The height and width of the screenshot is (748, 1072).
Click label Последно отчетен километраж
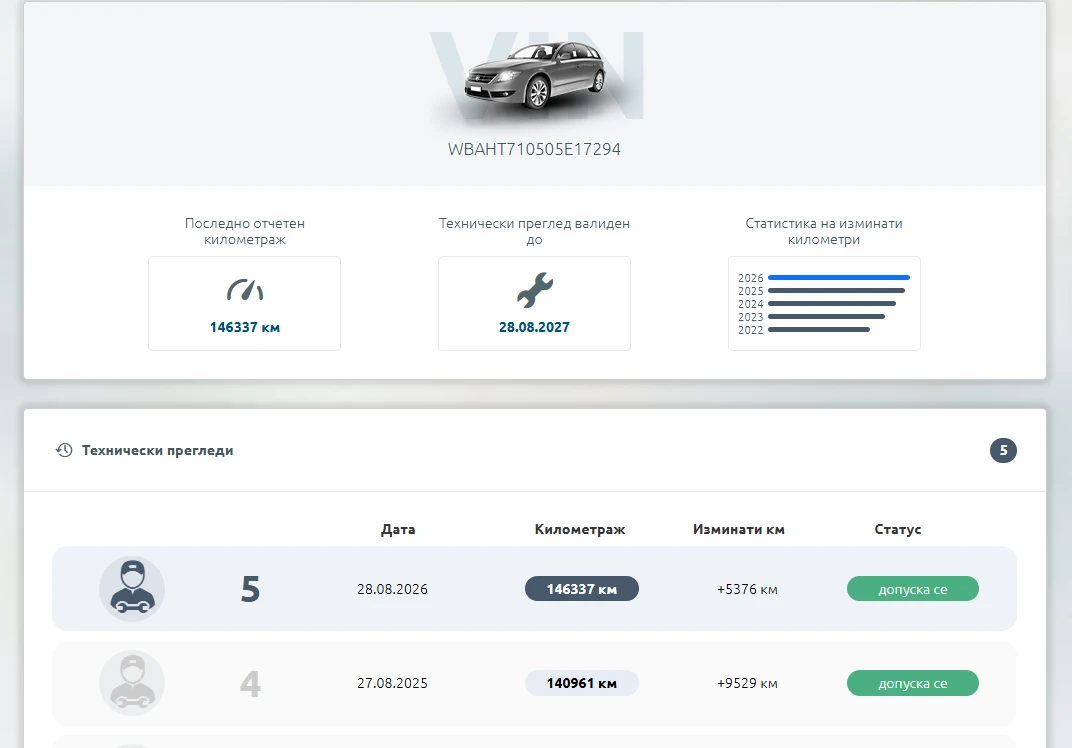click(x=245, y=231)
